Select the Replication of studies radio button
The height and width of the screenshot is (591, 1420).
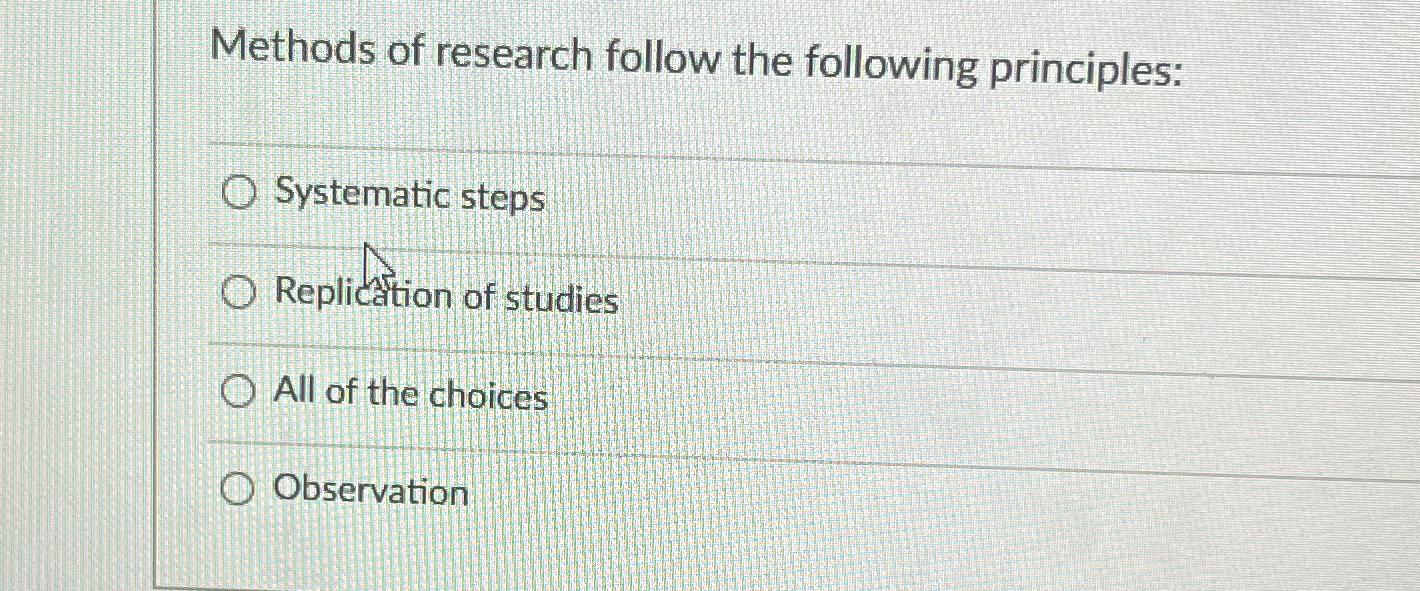[x=238, y=293]
